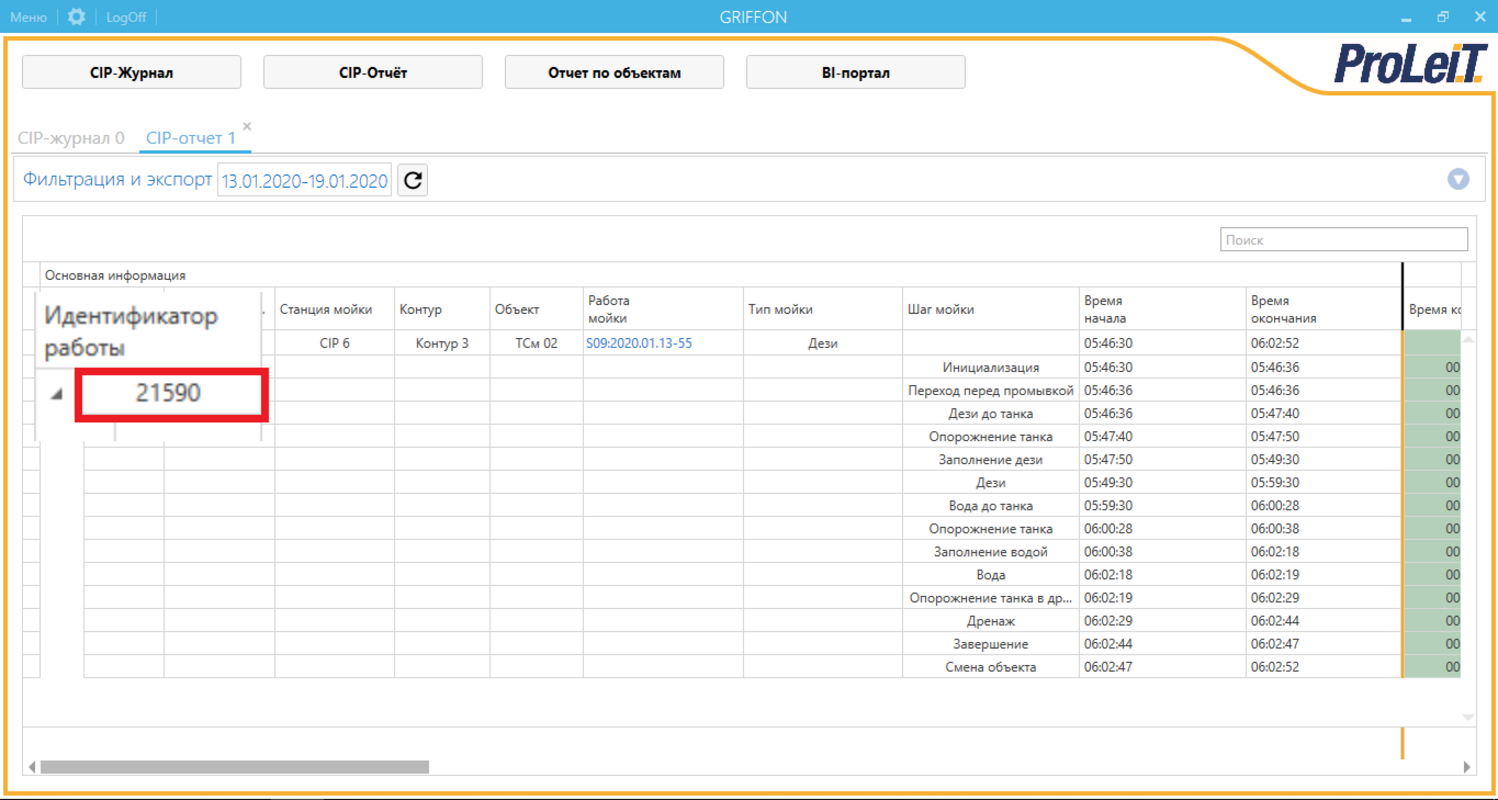Select the Дренаж step row

(991, 621)
